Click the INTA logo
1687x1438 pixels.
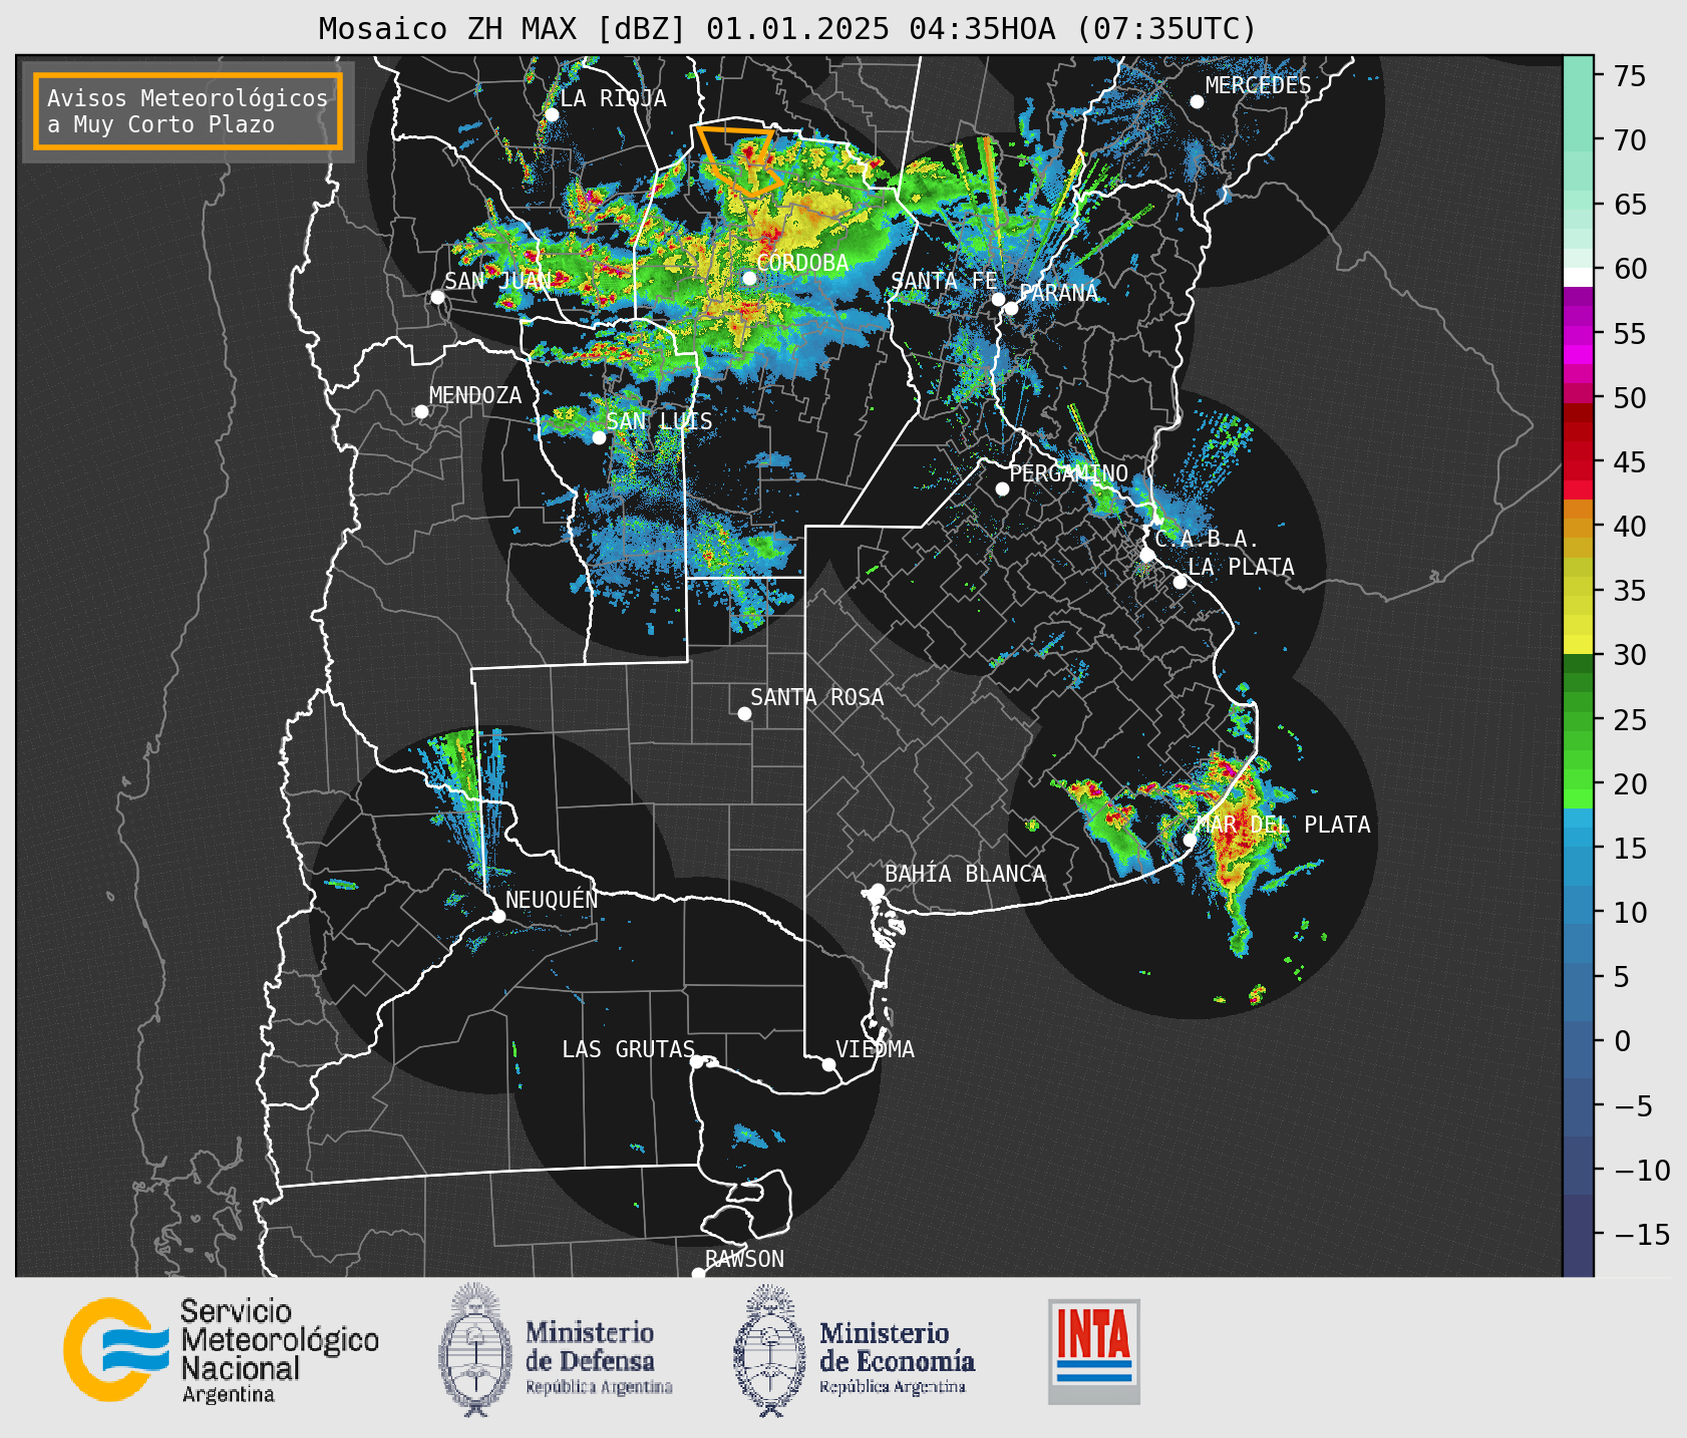point(1094,1352)
